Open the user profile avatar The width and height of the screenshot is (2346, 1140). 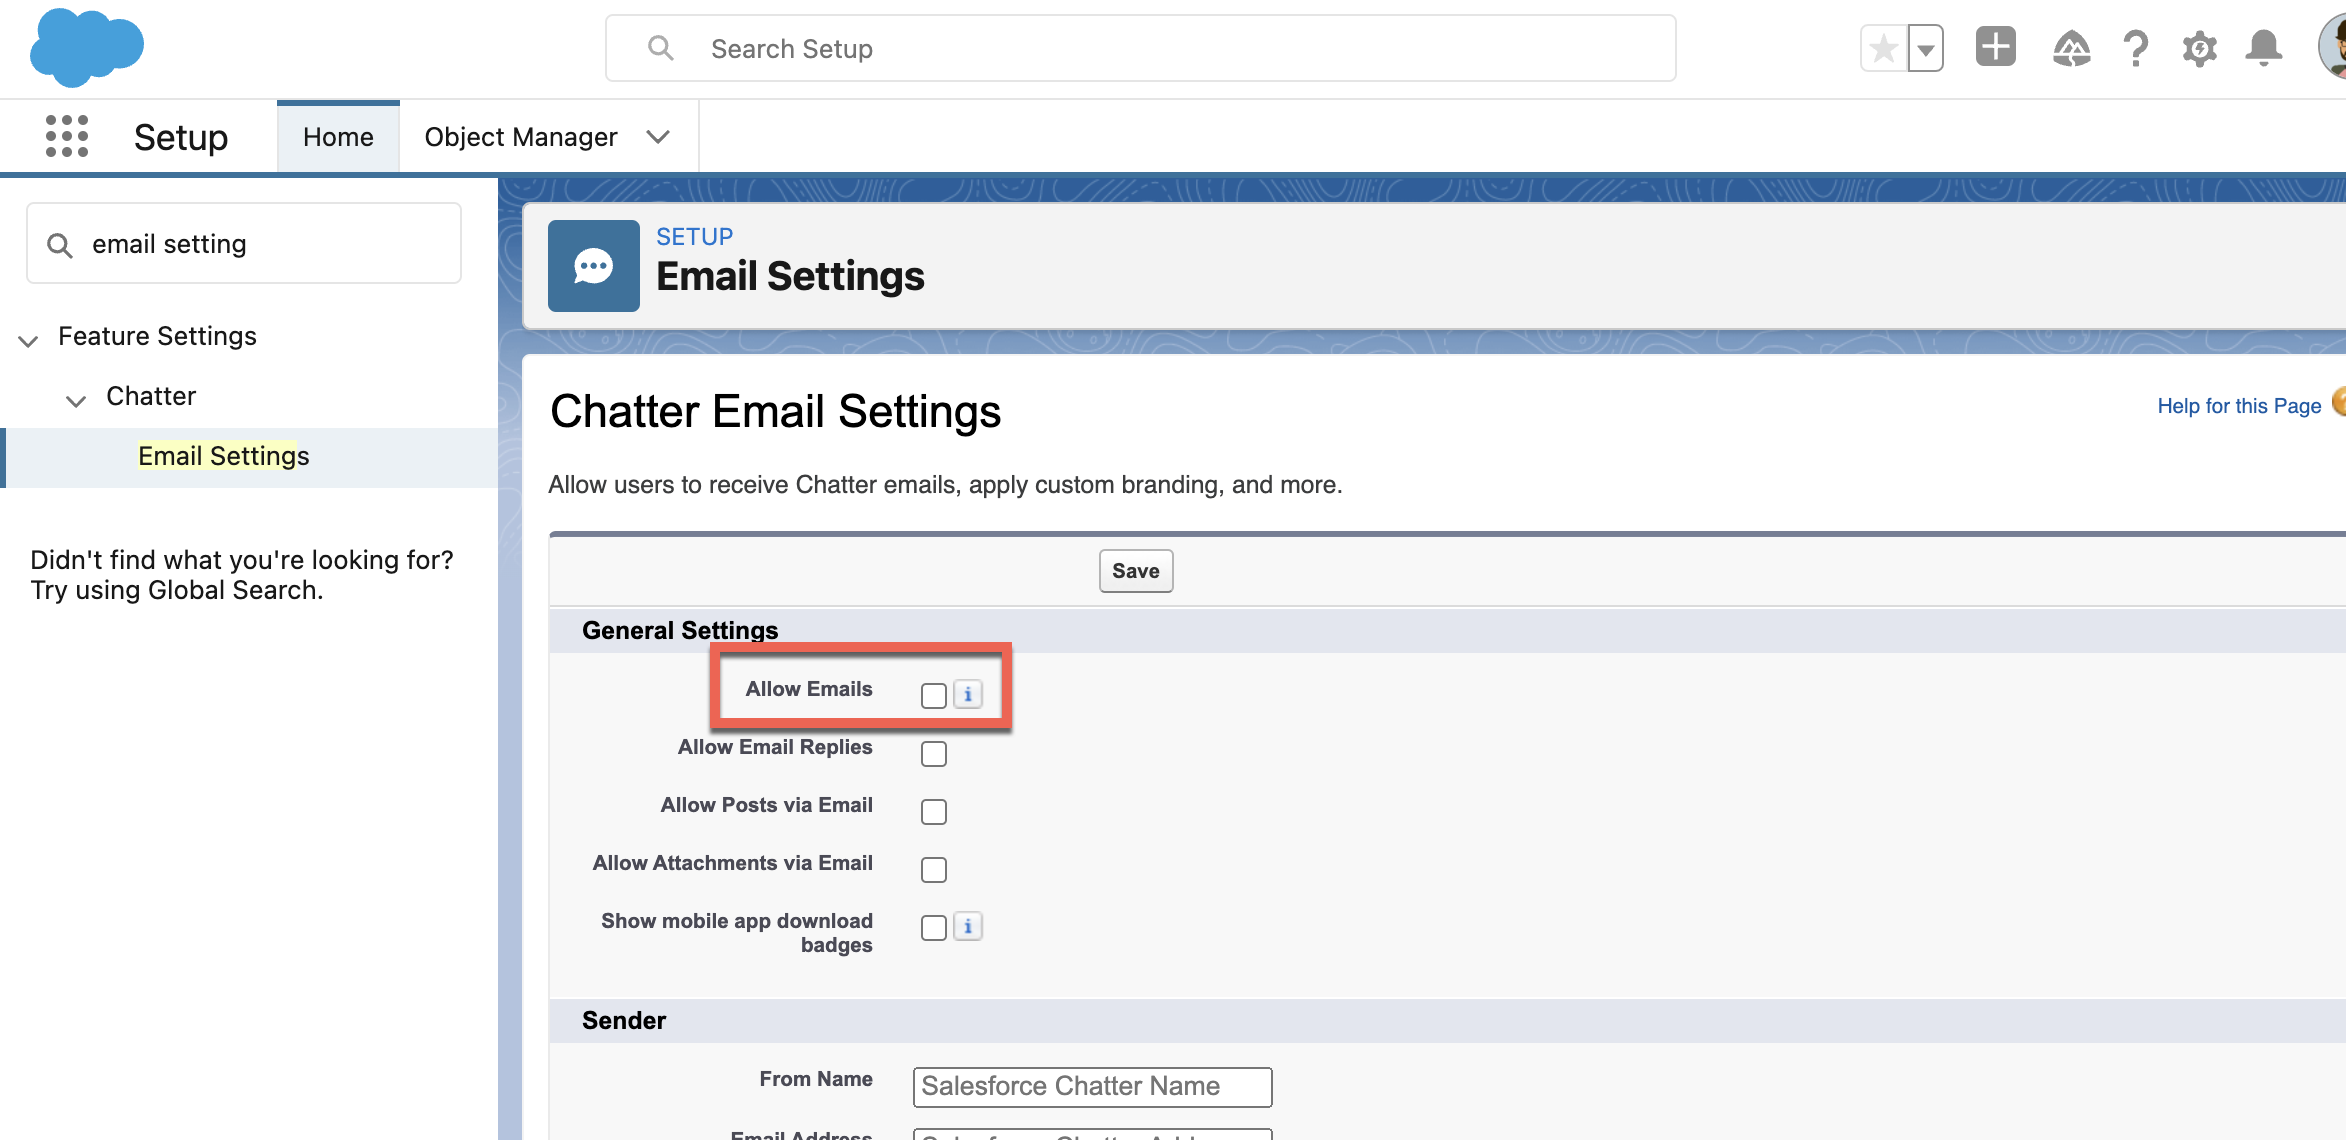click(x=2333, y=47)
